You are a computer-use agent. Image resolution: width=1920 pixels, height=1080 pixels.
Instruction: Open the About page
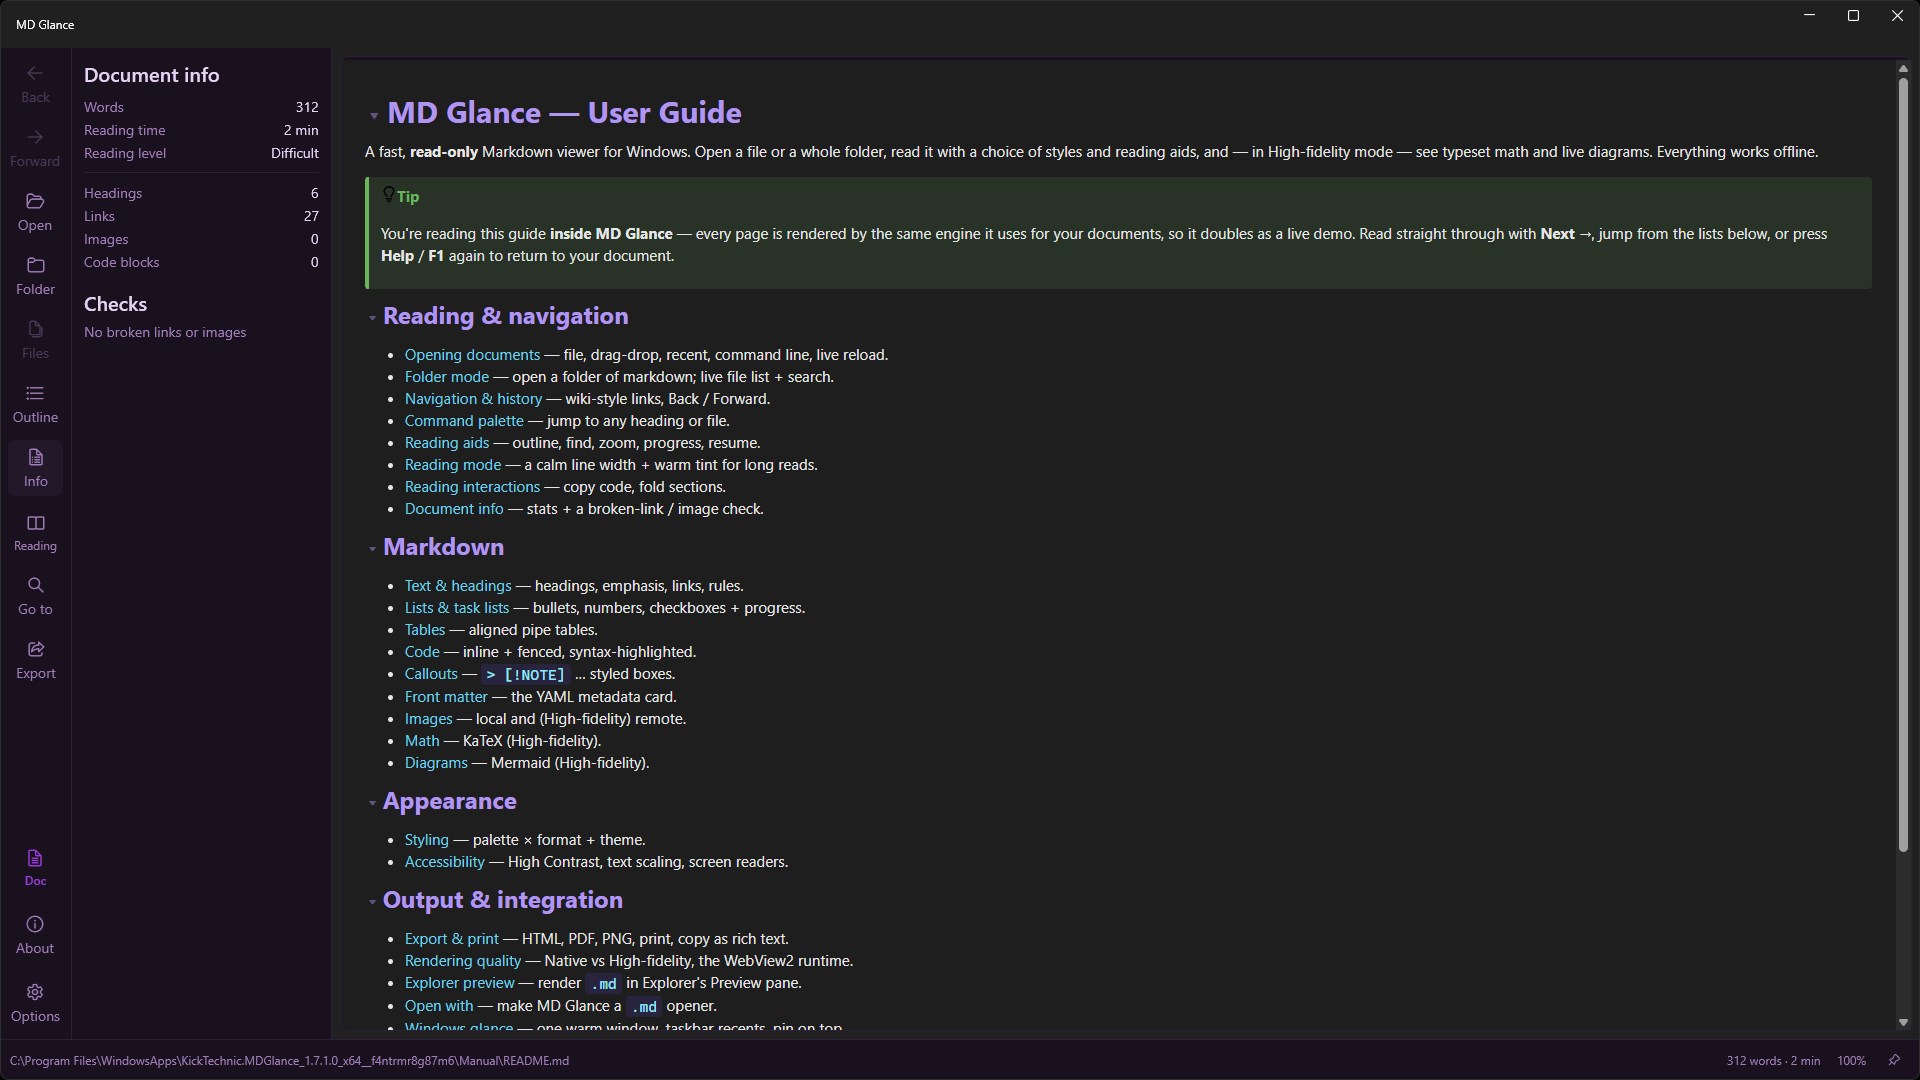(x=35, y=935)
